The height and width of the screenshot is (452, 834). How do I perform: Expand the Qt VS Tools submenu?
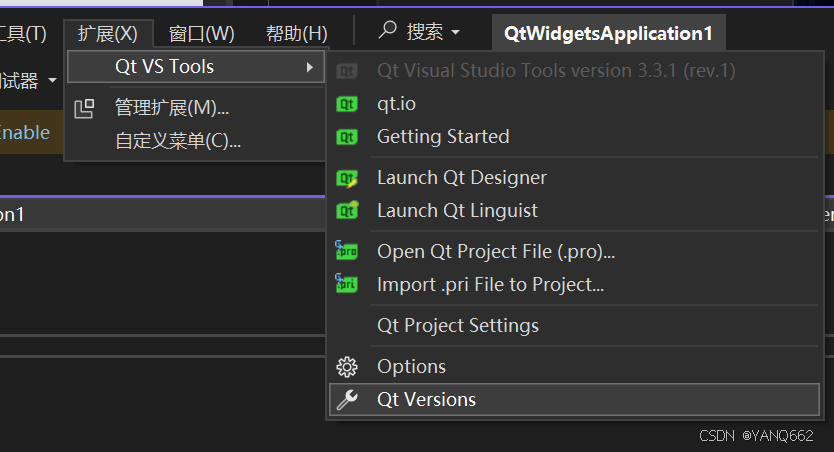coord(196,67)
